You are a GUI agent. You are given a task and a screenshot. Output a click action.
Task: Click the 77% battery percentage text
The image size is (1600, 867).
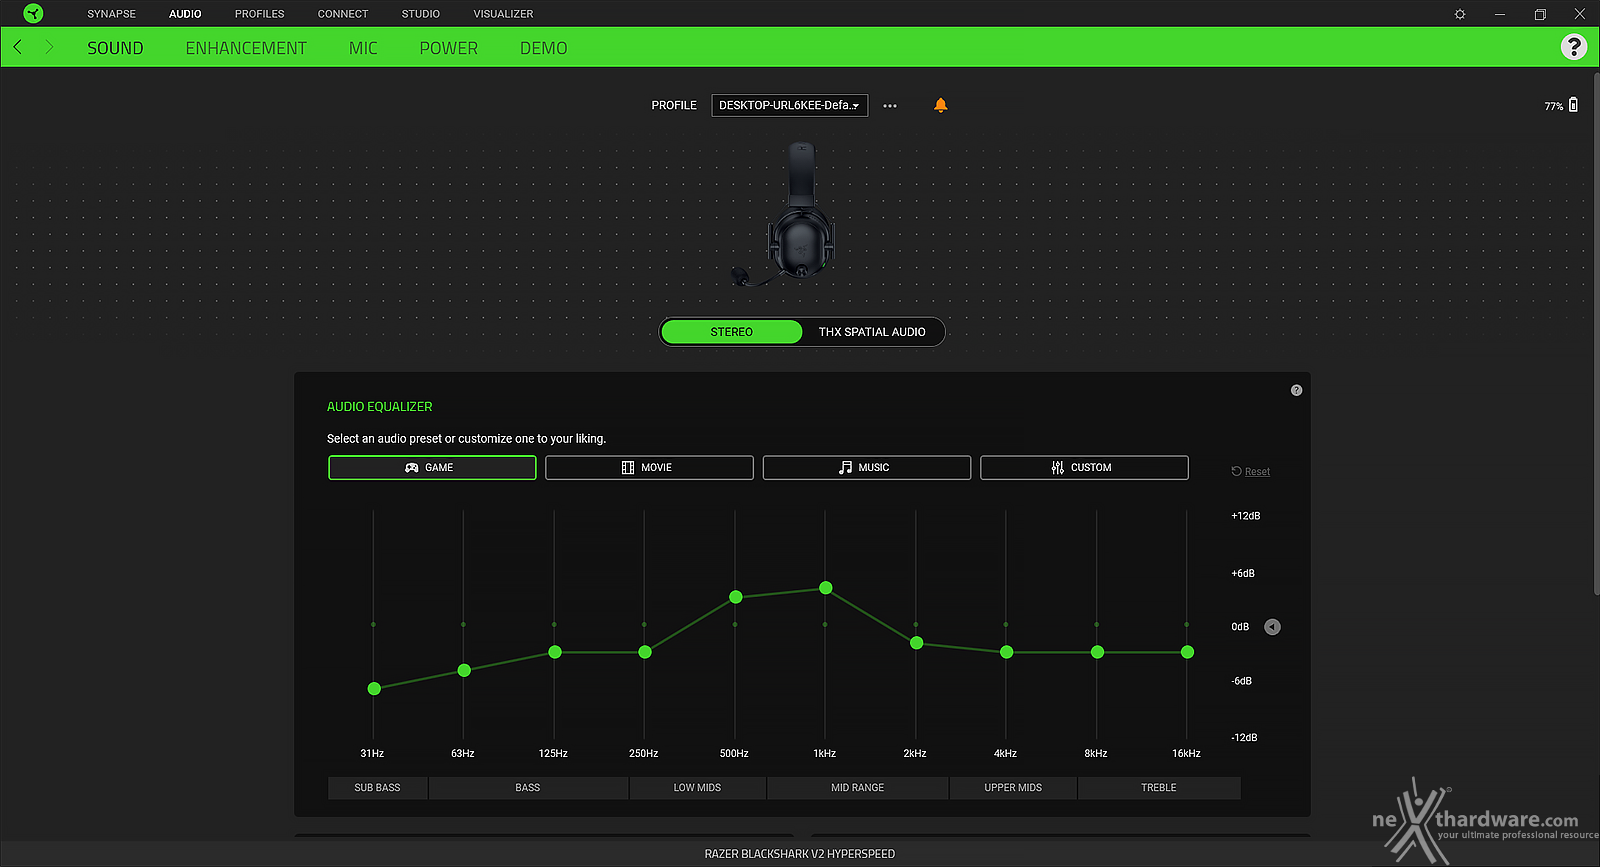(x=1553, y=106)
